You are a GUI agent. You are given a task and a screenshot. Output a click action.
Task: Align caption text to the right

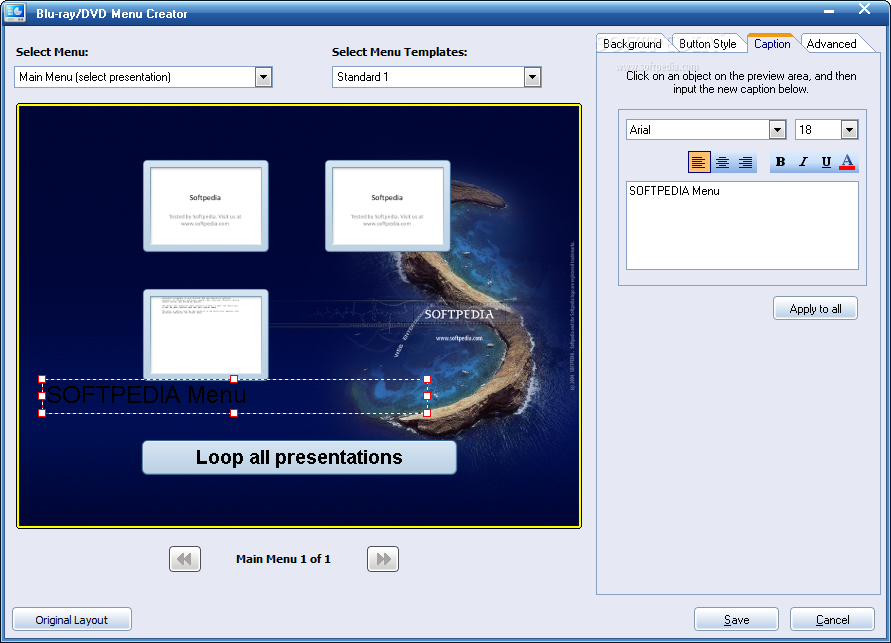tap(746, 162)
